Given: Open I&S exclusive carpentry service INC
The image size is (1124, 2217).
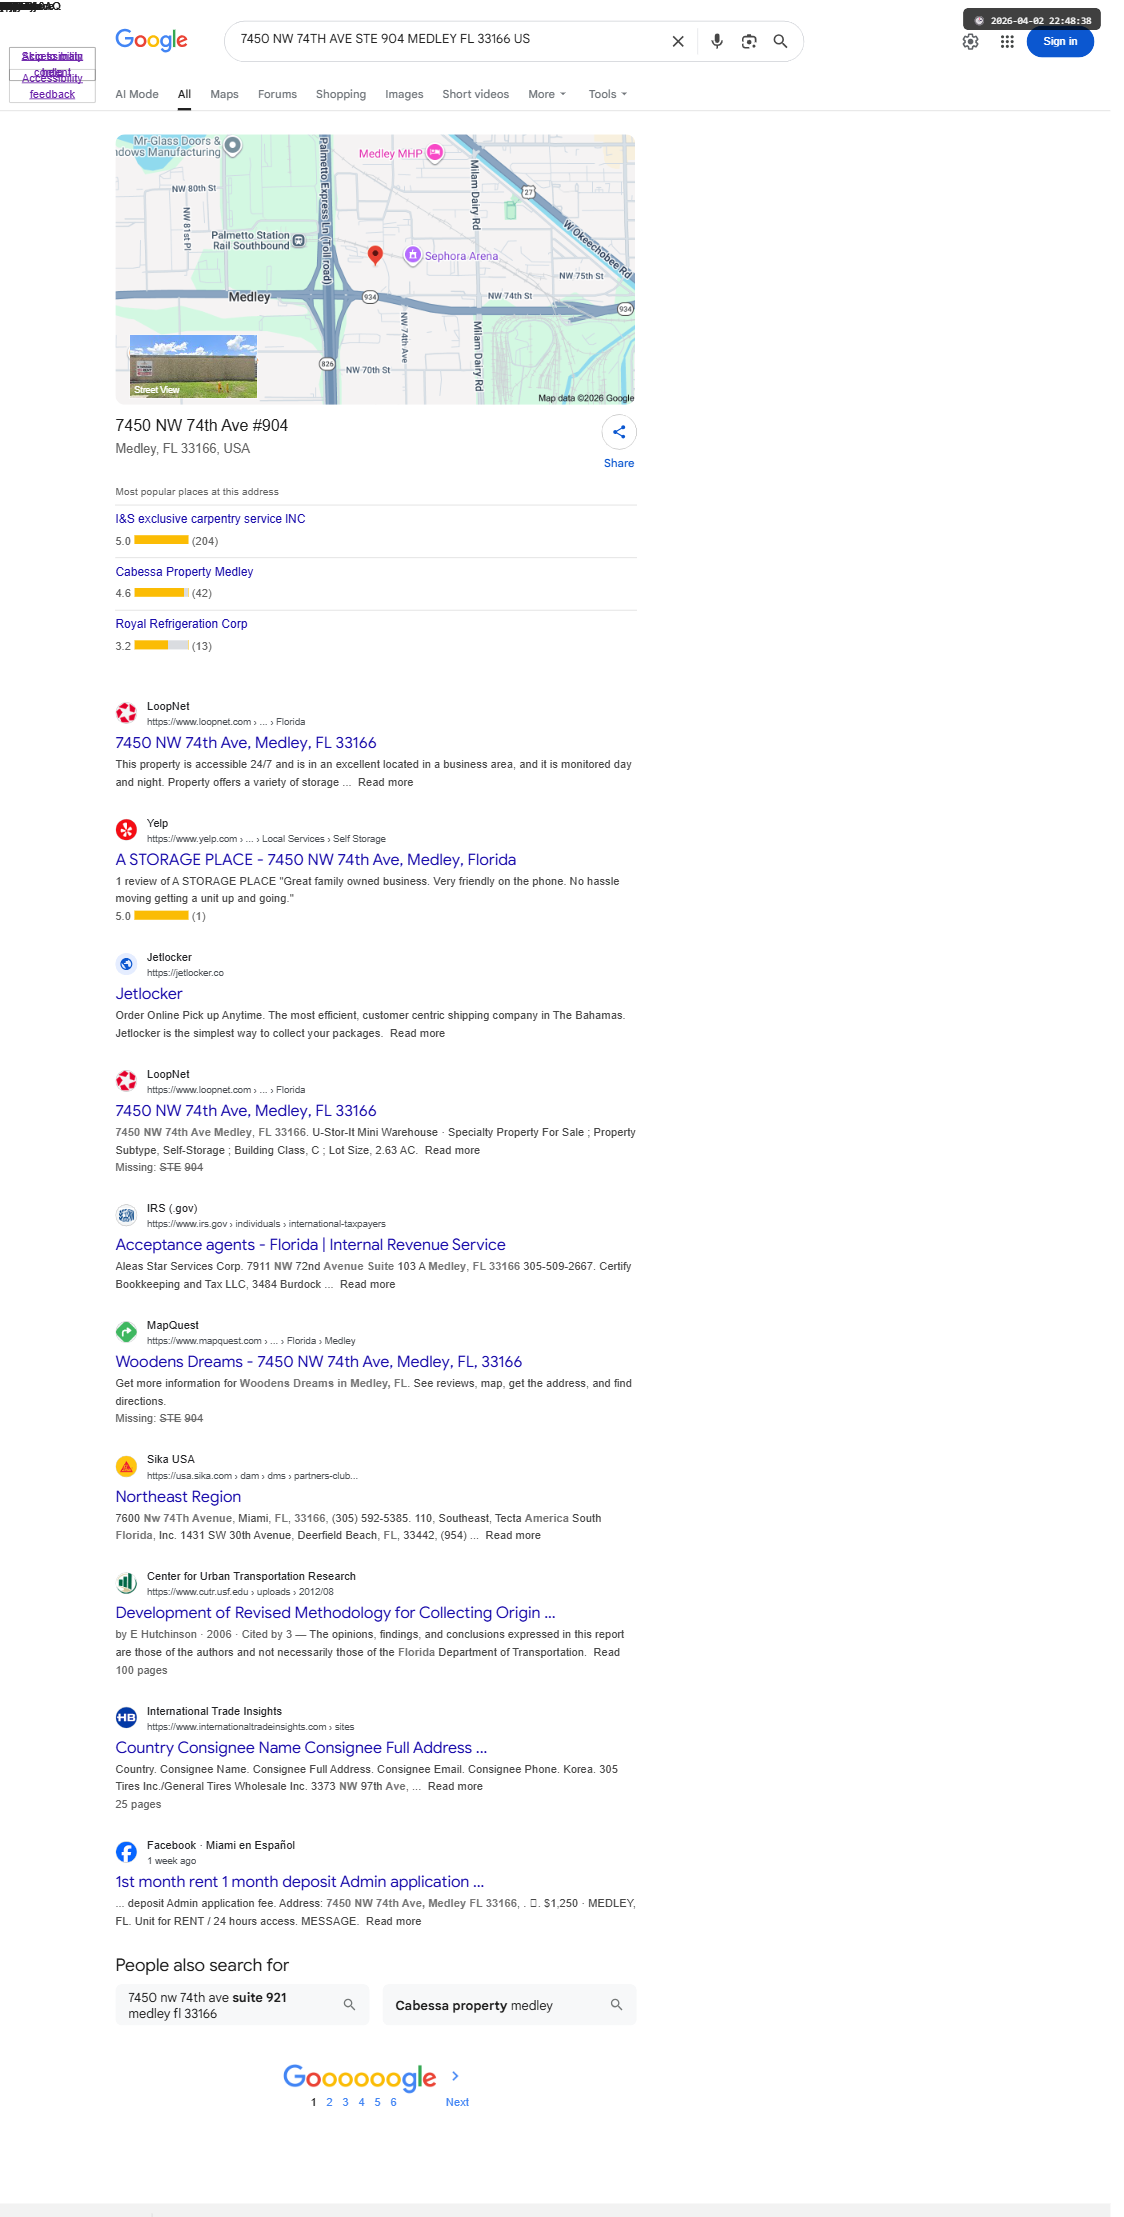Looking at the screenshot, I should 210,519.
